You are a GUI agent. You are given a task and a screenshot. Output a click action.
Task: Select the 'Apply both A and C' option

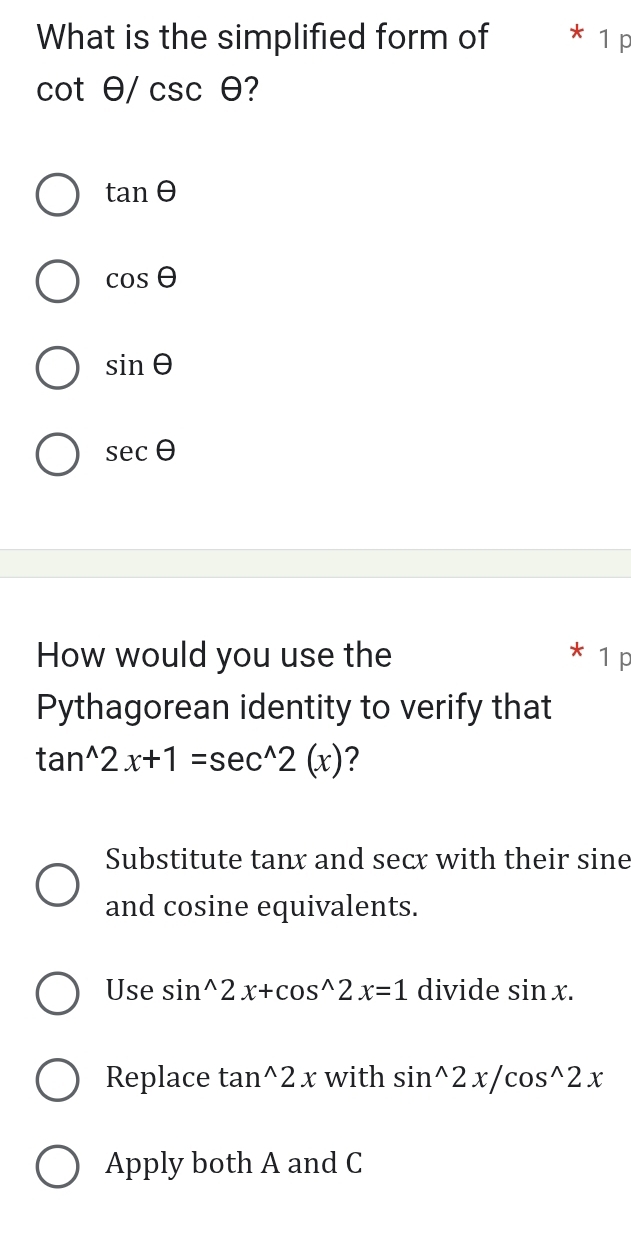click(57, 1165)
